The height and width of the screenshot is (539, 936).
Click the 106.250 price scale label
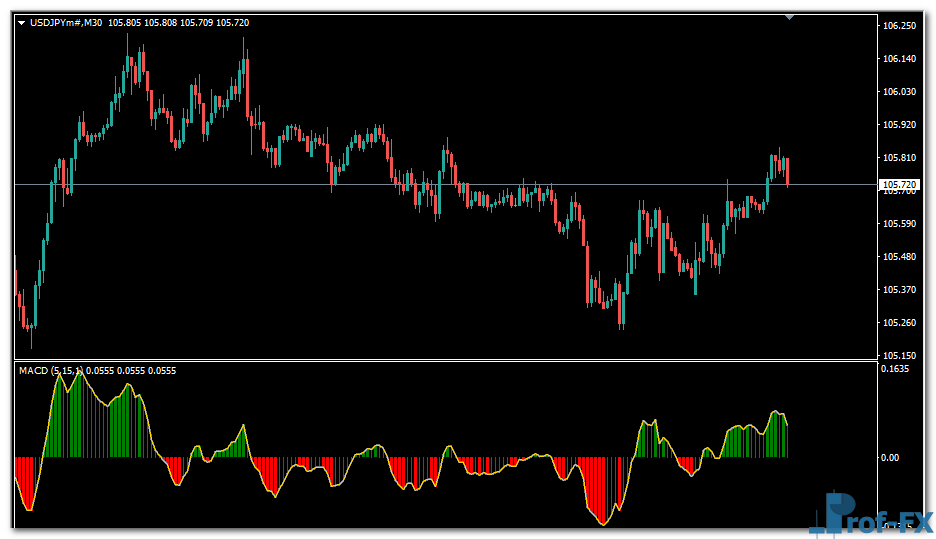point(900,26)
